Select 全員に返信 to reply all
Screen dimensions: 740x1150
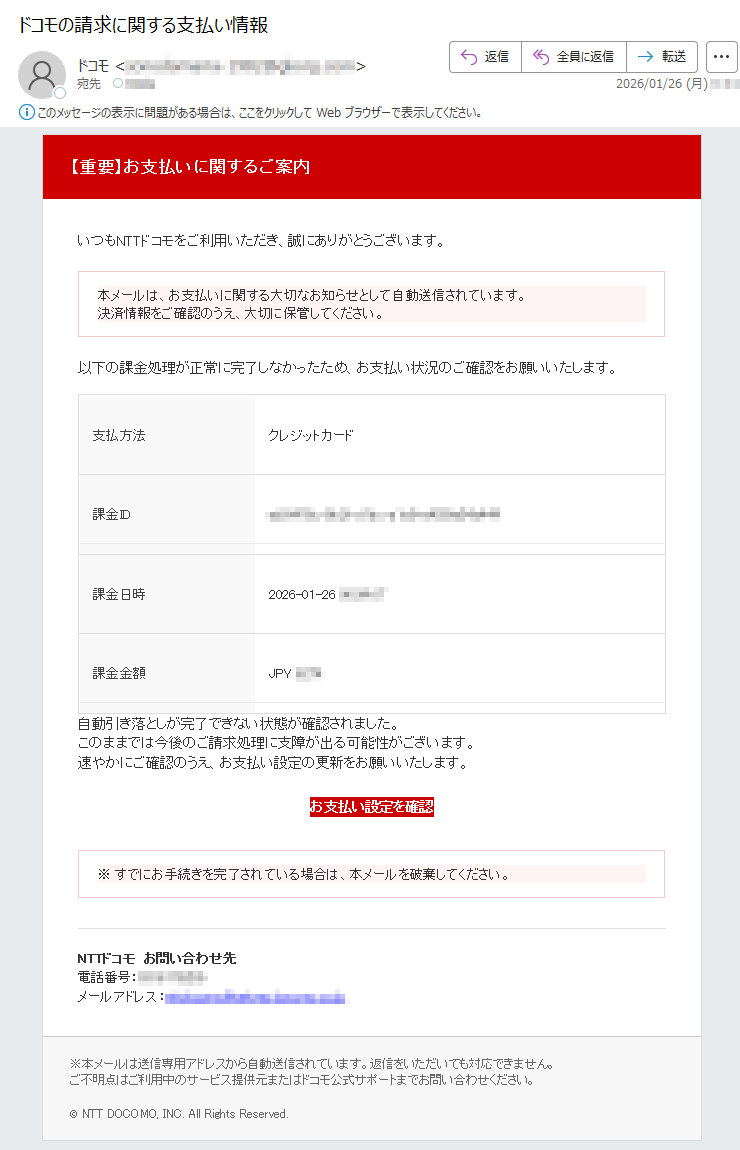[x=574, y=56]
